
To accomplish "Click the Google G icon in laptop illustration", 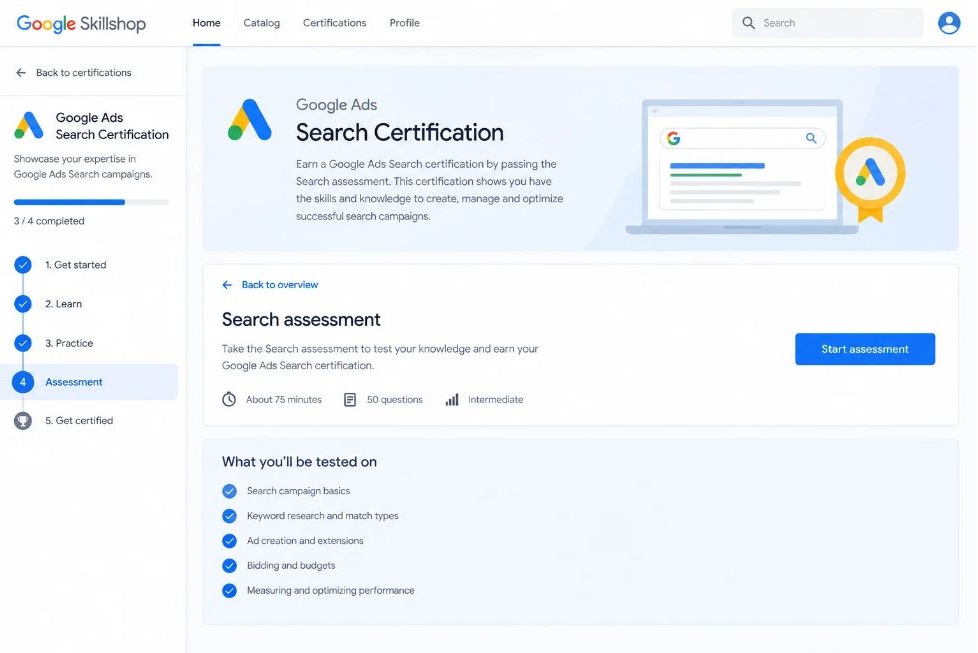I will 674,138.
